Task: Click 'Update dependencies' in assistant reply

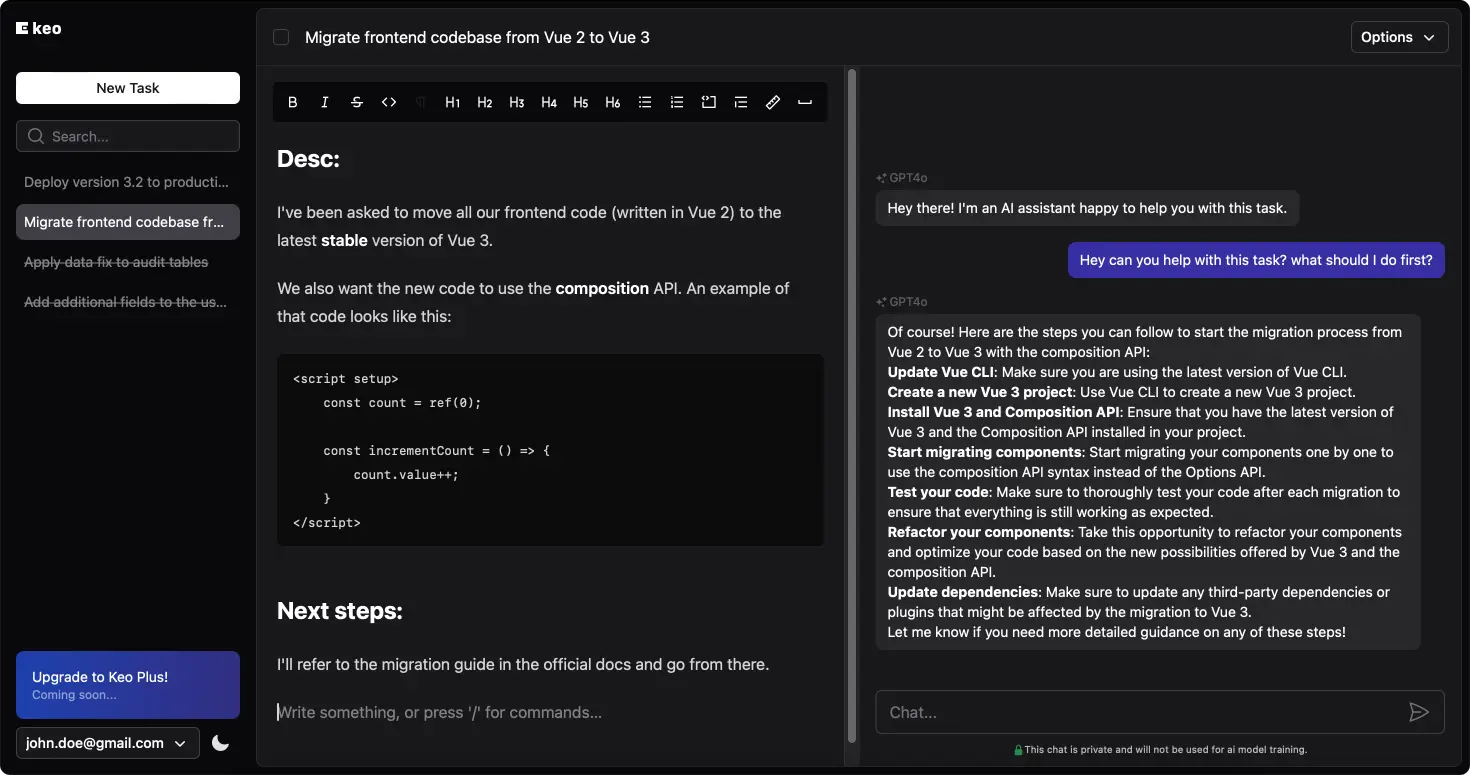Action: [964, 592]
